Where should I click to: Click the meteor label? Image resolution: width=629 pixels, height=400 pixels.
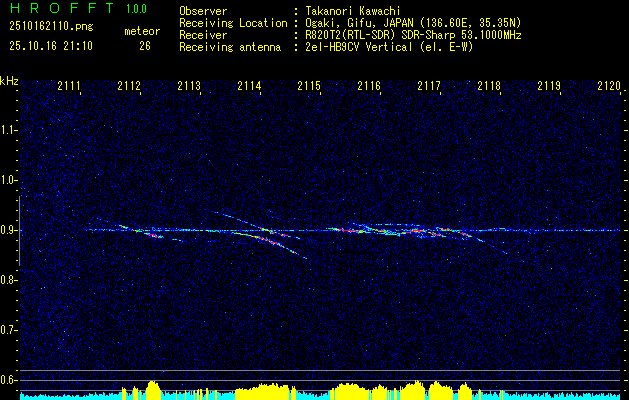point(142,32)
